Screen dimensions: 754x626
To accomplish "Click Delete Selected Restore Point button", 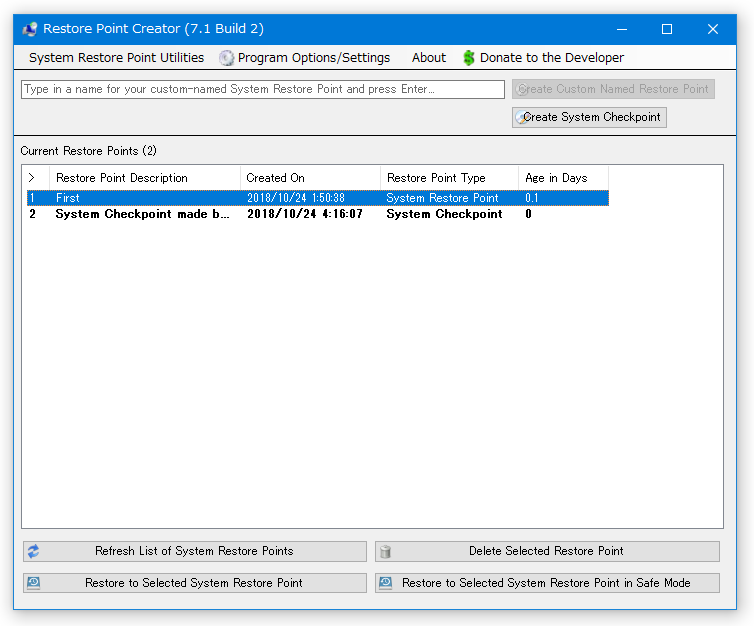I will coord(547,551).
